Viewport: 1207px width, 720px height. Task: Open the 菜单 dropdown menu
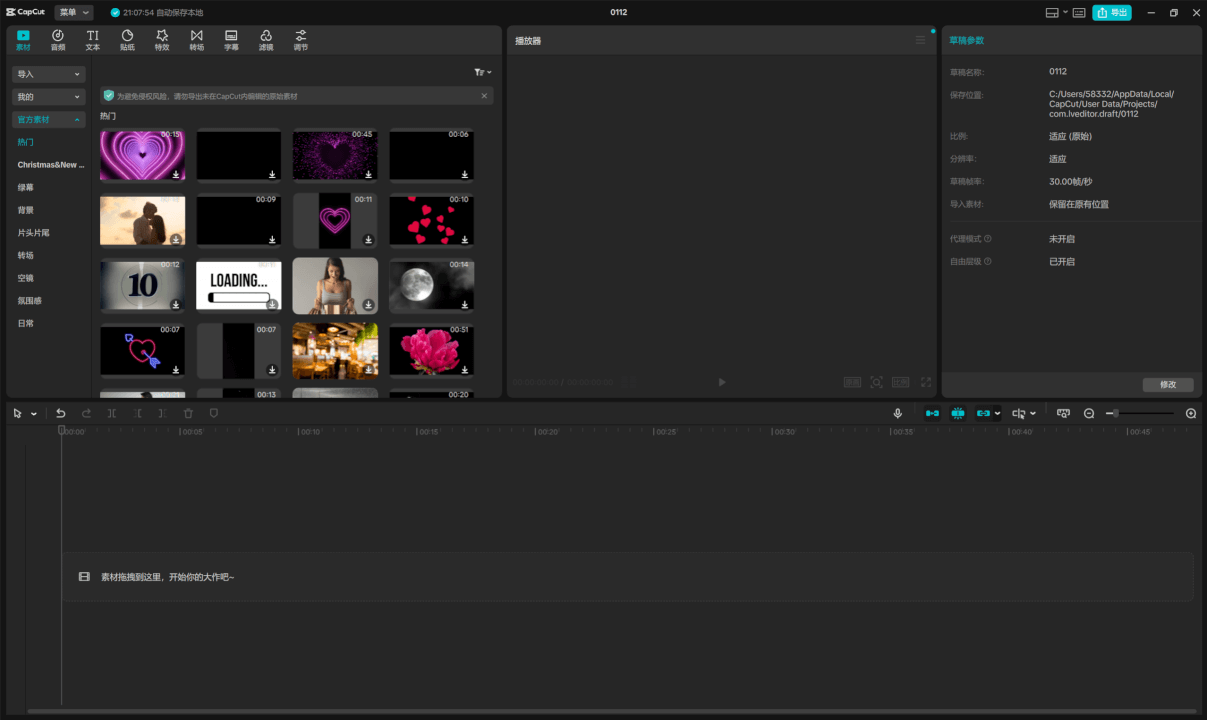[73, 12]
